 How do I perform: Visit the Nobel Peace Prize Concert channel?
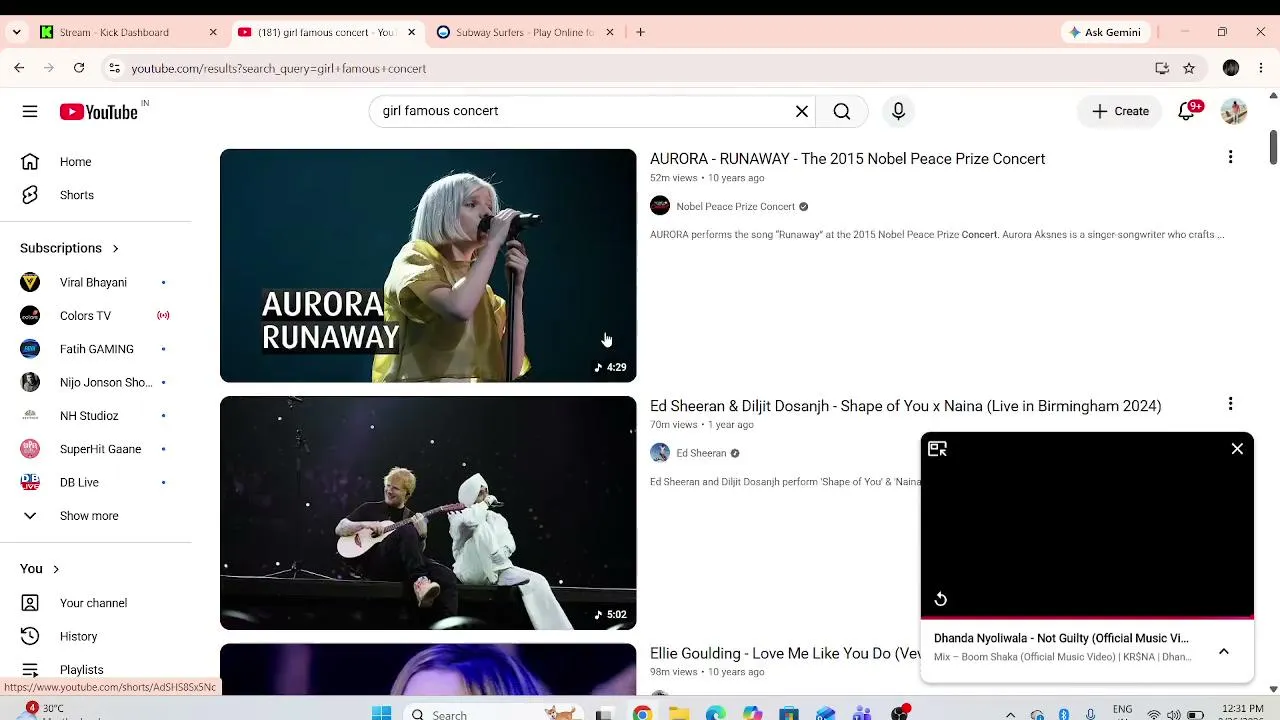click(735, 207)
